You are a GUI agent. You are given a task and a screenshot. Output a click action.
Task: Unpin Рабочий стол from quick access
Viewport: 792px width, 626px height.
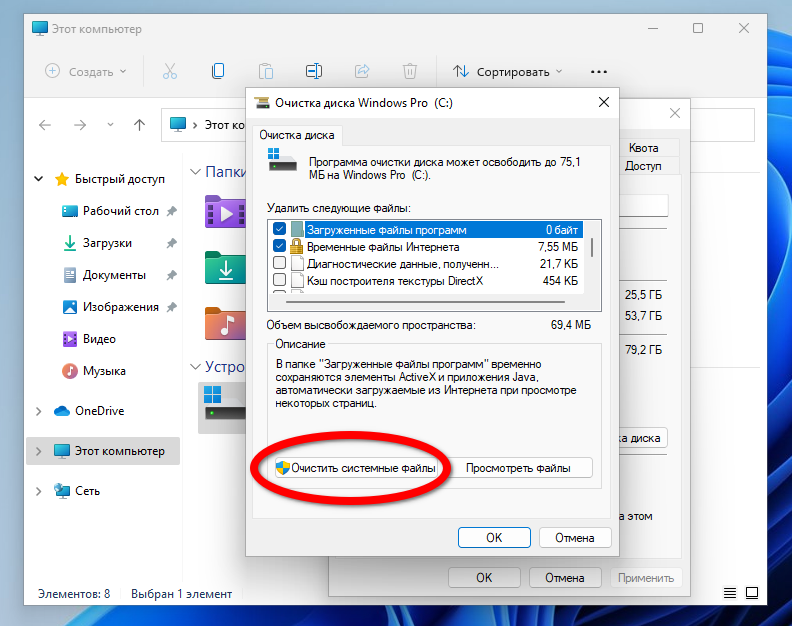(172, 211)
